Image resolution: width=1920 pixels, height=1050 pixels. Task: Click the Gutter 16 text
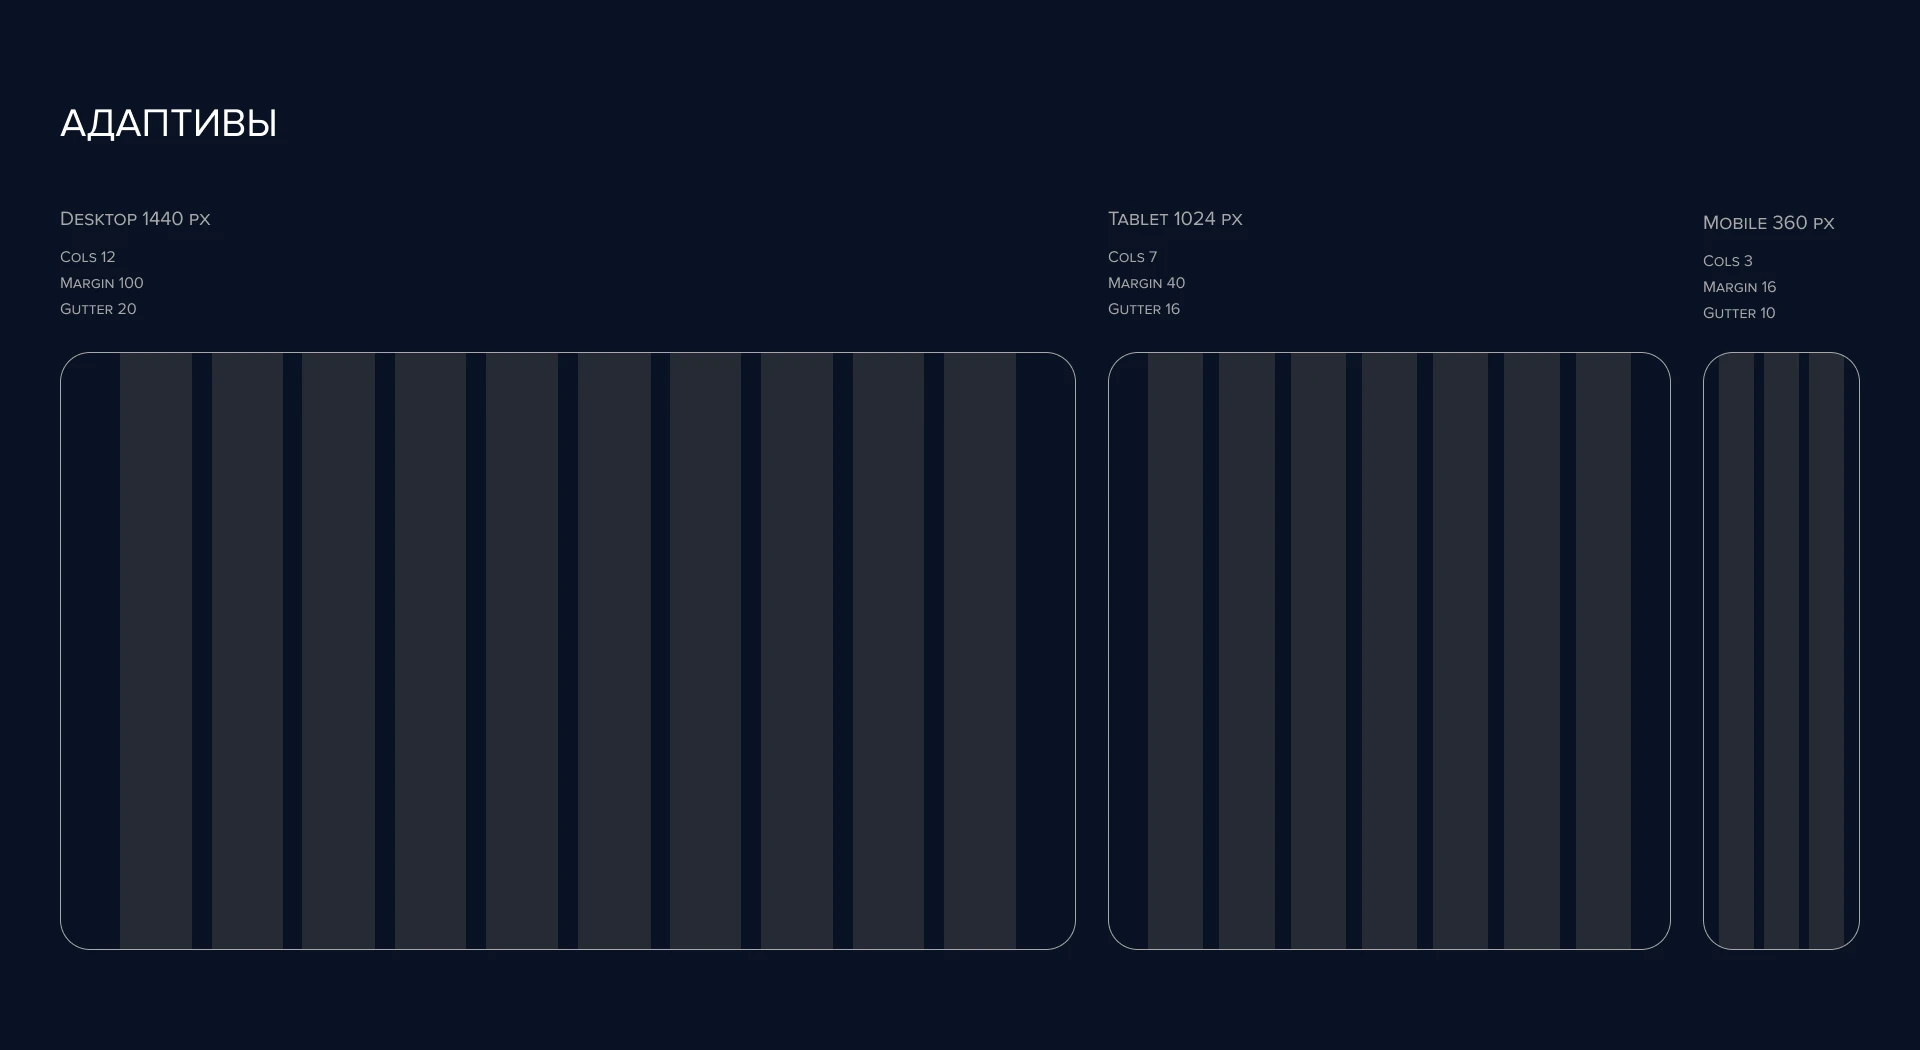point(1144,309)
